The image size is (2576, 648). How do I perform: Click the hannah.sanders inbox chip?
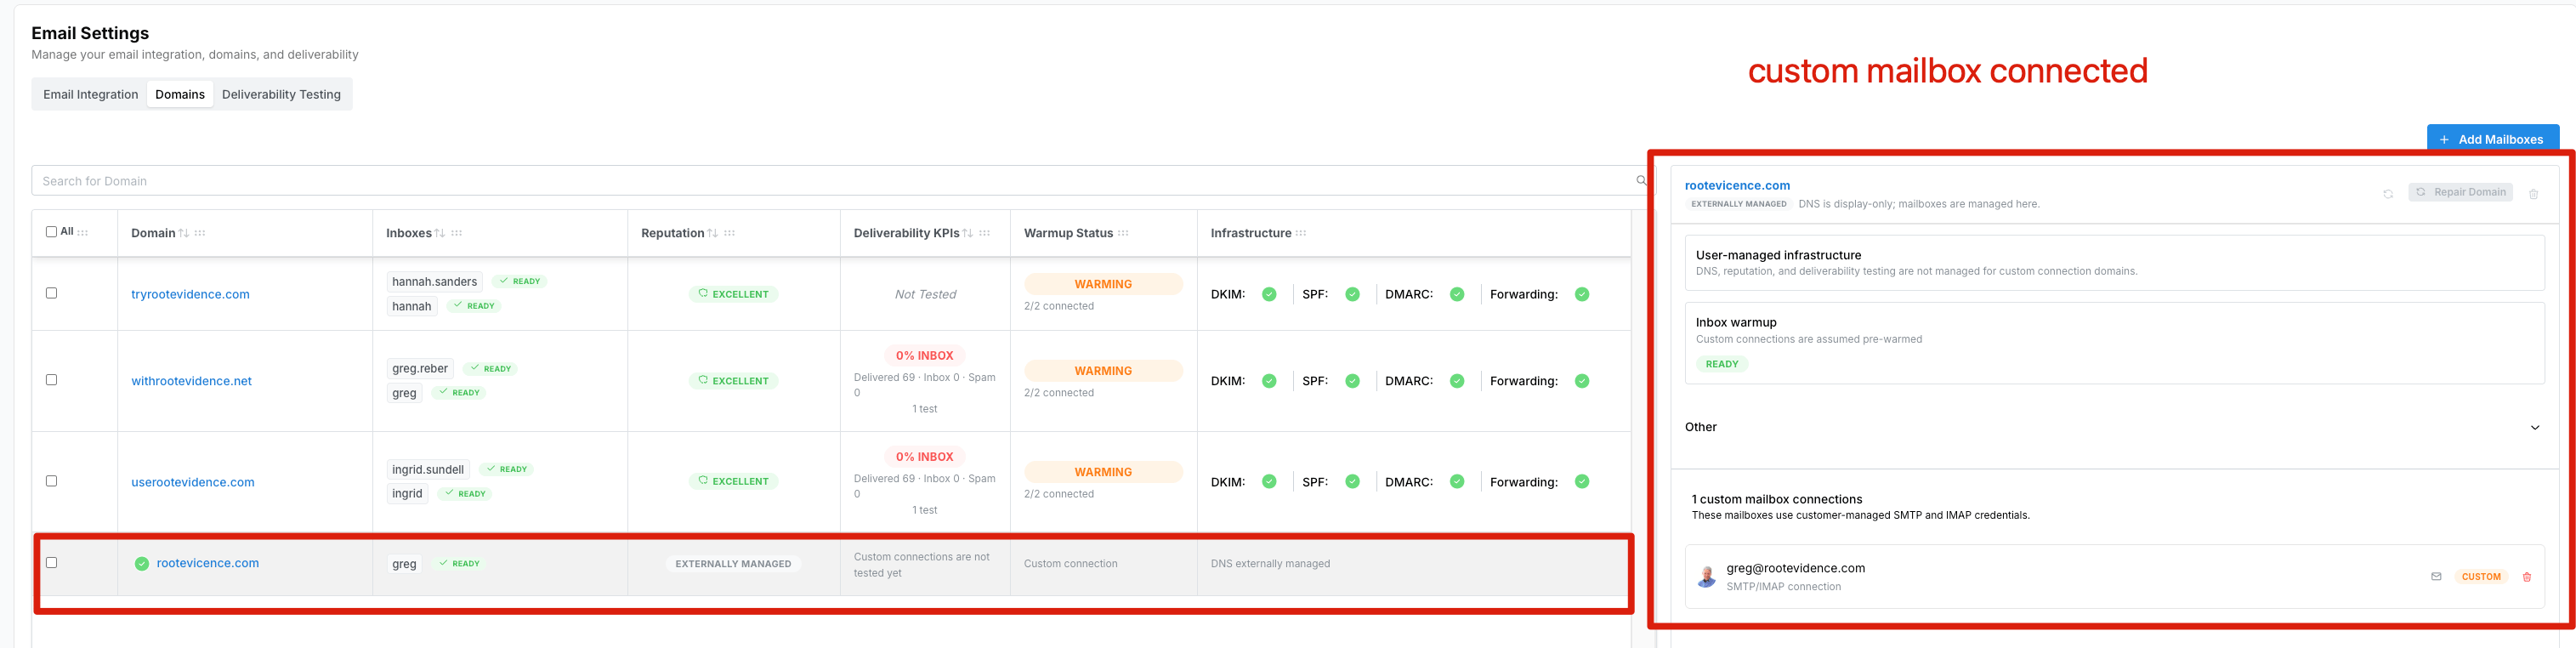434,282
